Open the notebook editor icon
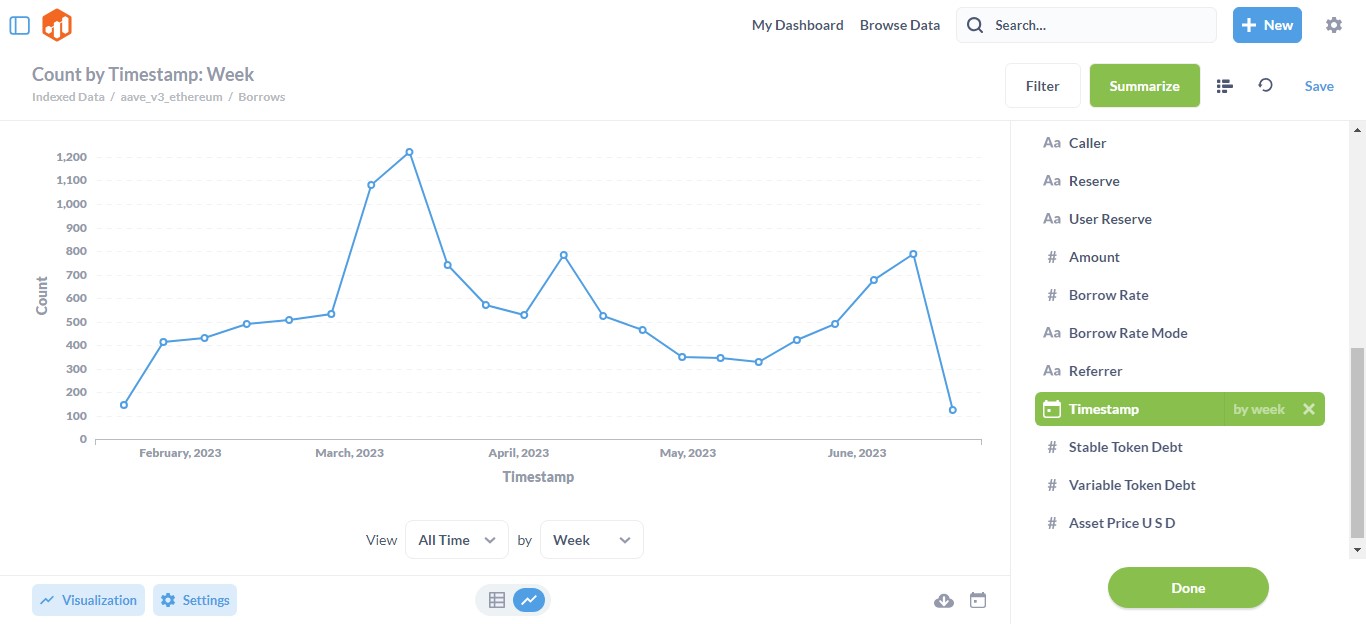The width and height of the screenshot is (1366, 624). click(1224, 86)
